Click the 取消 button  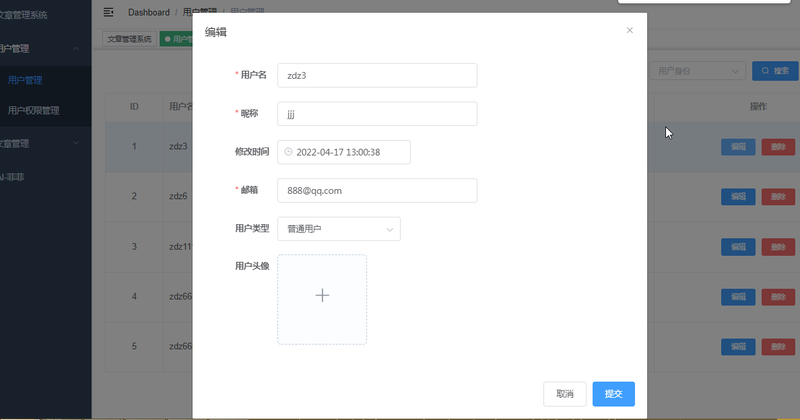pyautogui.click(x=565, y=394)
